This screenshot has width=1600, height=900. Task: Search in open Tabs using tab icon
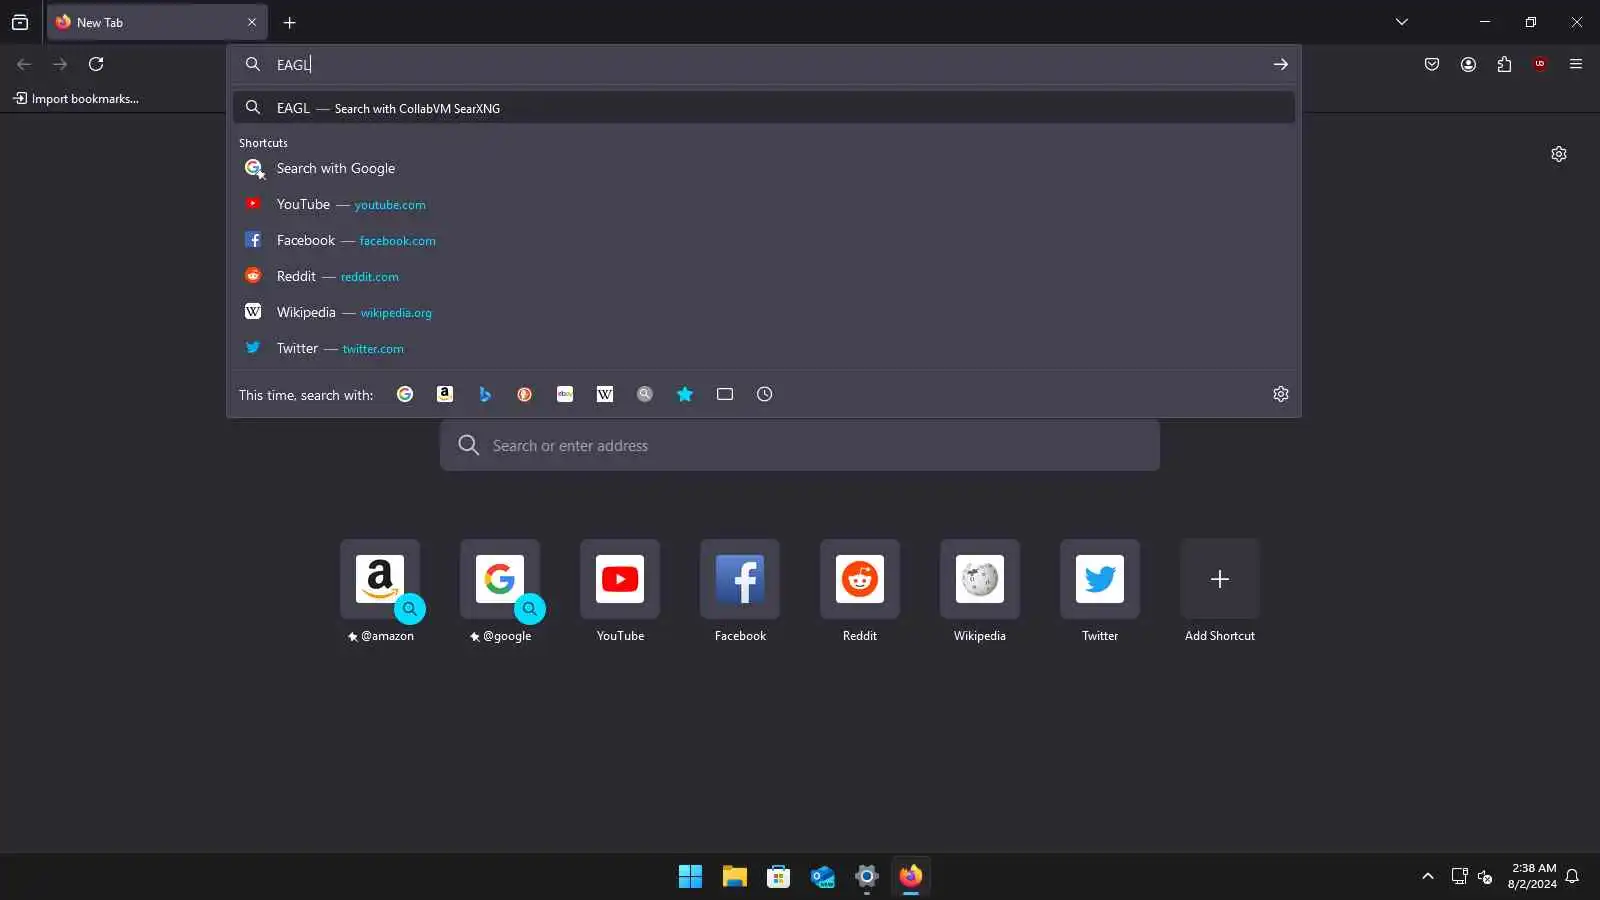[725, 394]
